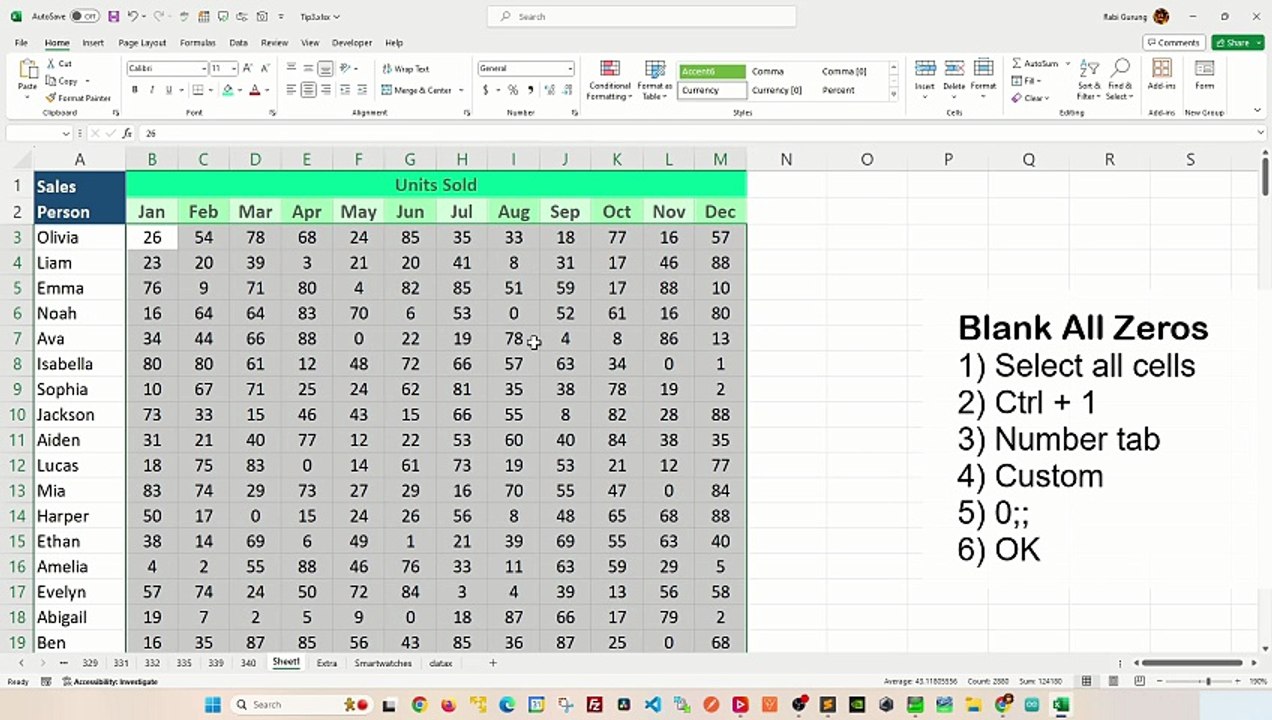Increase cell indent
The width and height of the screenshot is (1272, 720).
364,90
